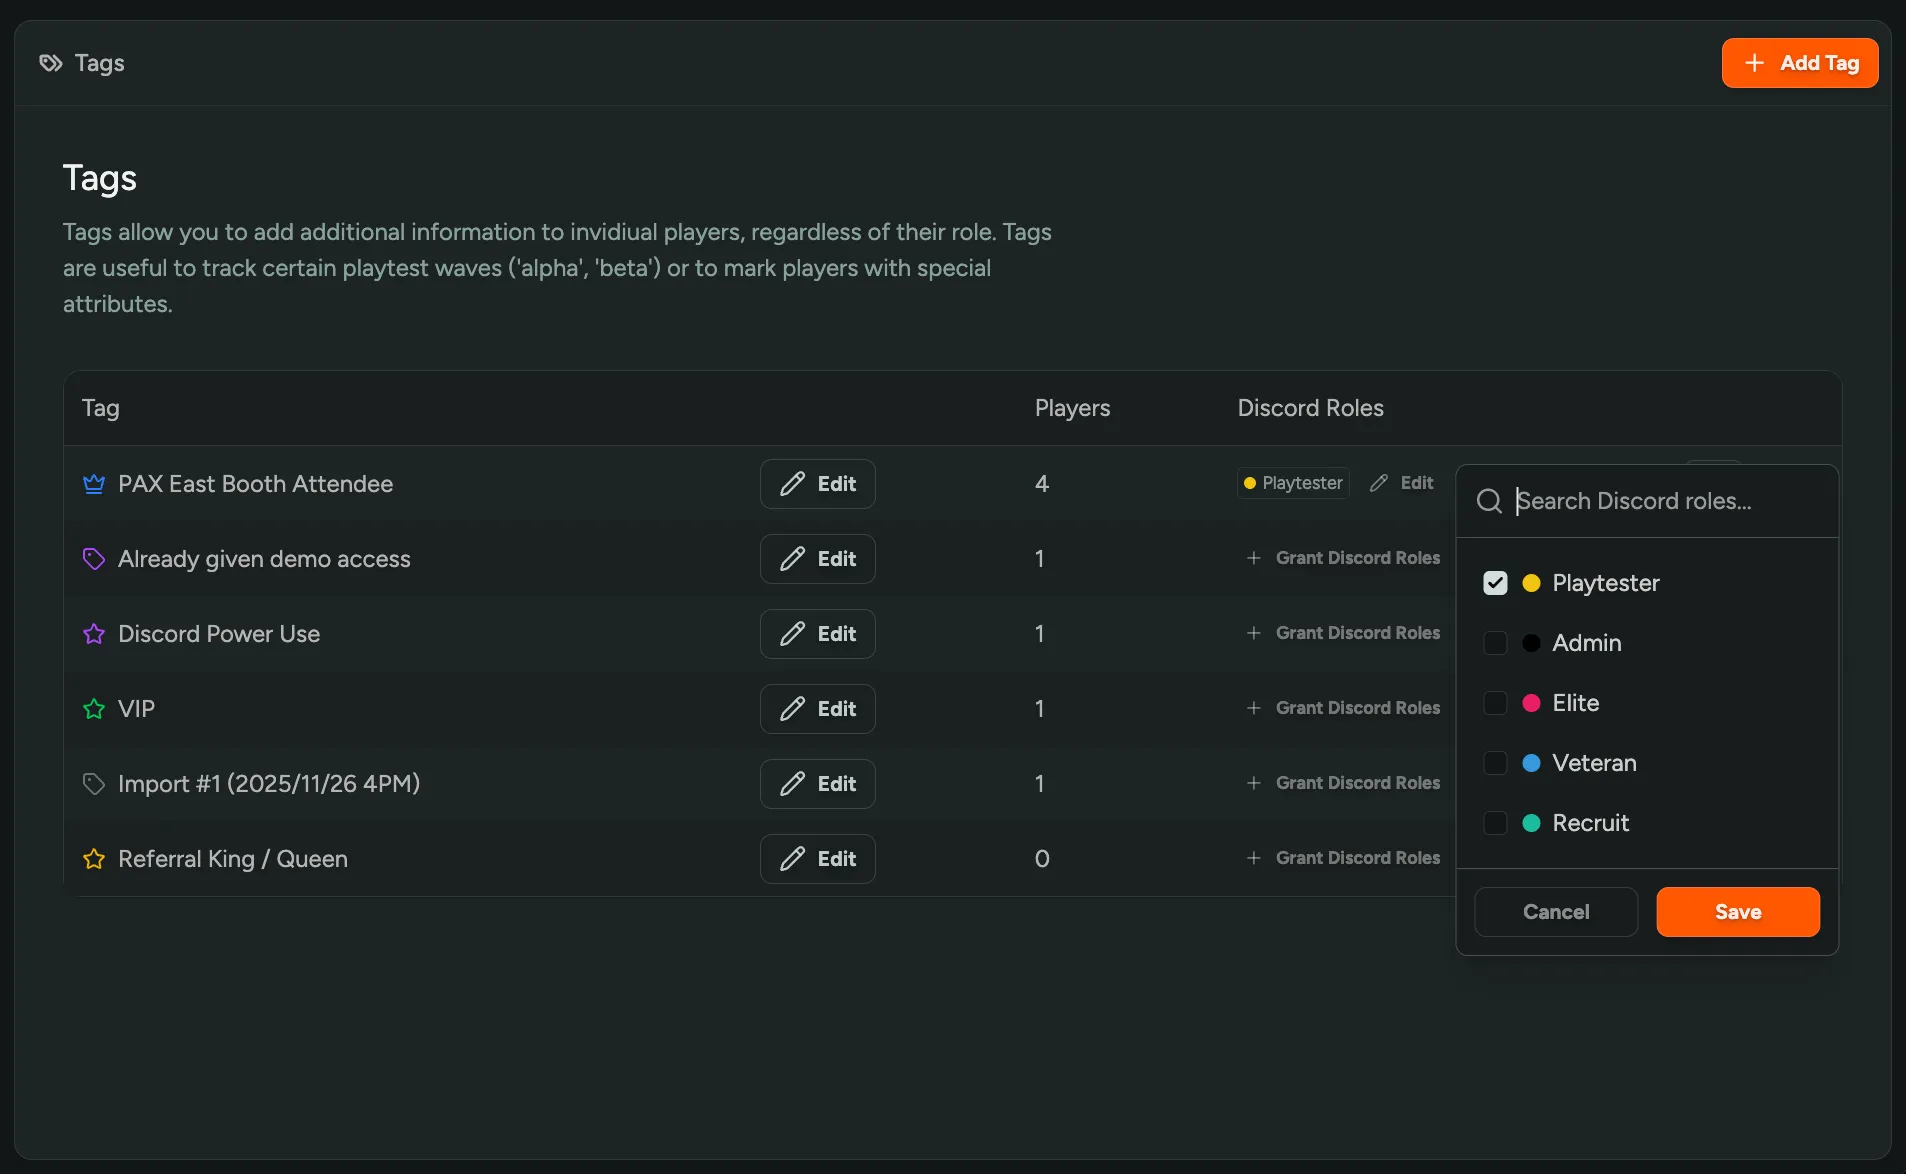Image resolution: width=1906 pixels, height=1174 pixels.
Task: Click the search magnifier icon in roles popup
Action: point(1489,501)
